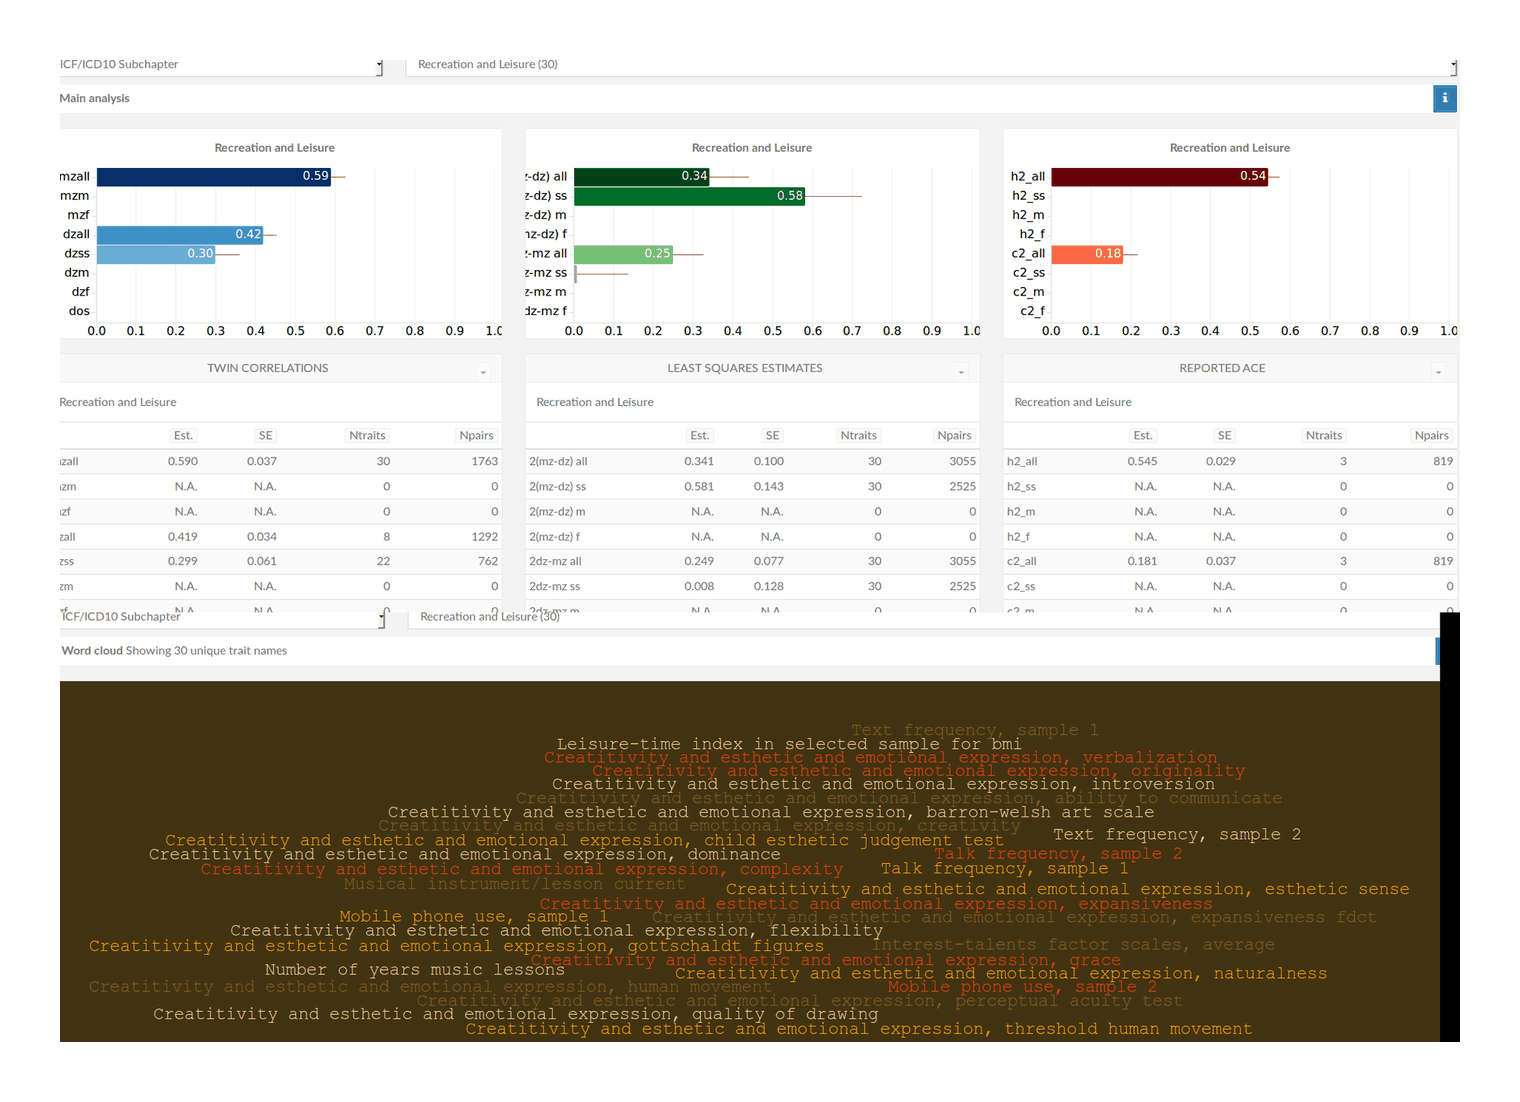Viewport: 1520px width, 1102px height.
Task: Click the Npairs header in REPORTED ACE table
Action: pyautogui.click(x=1432, y=435)
